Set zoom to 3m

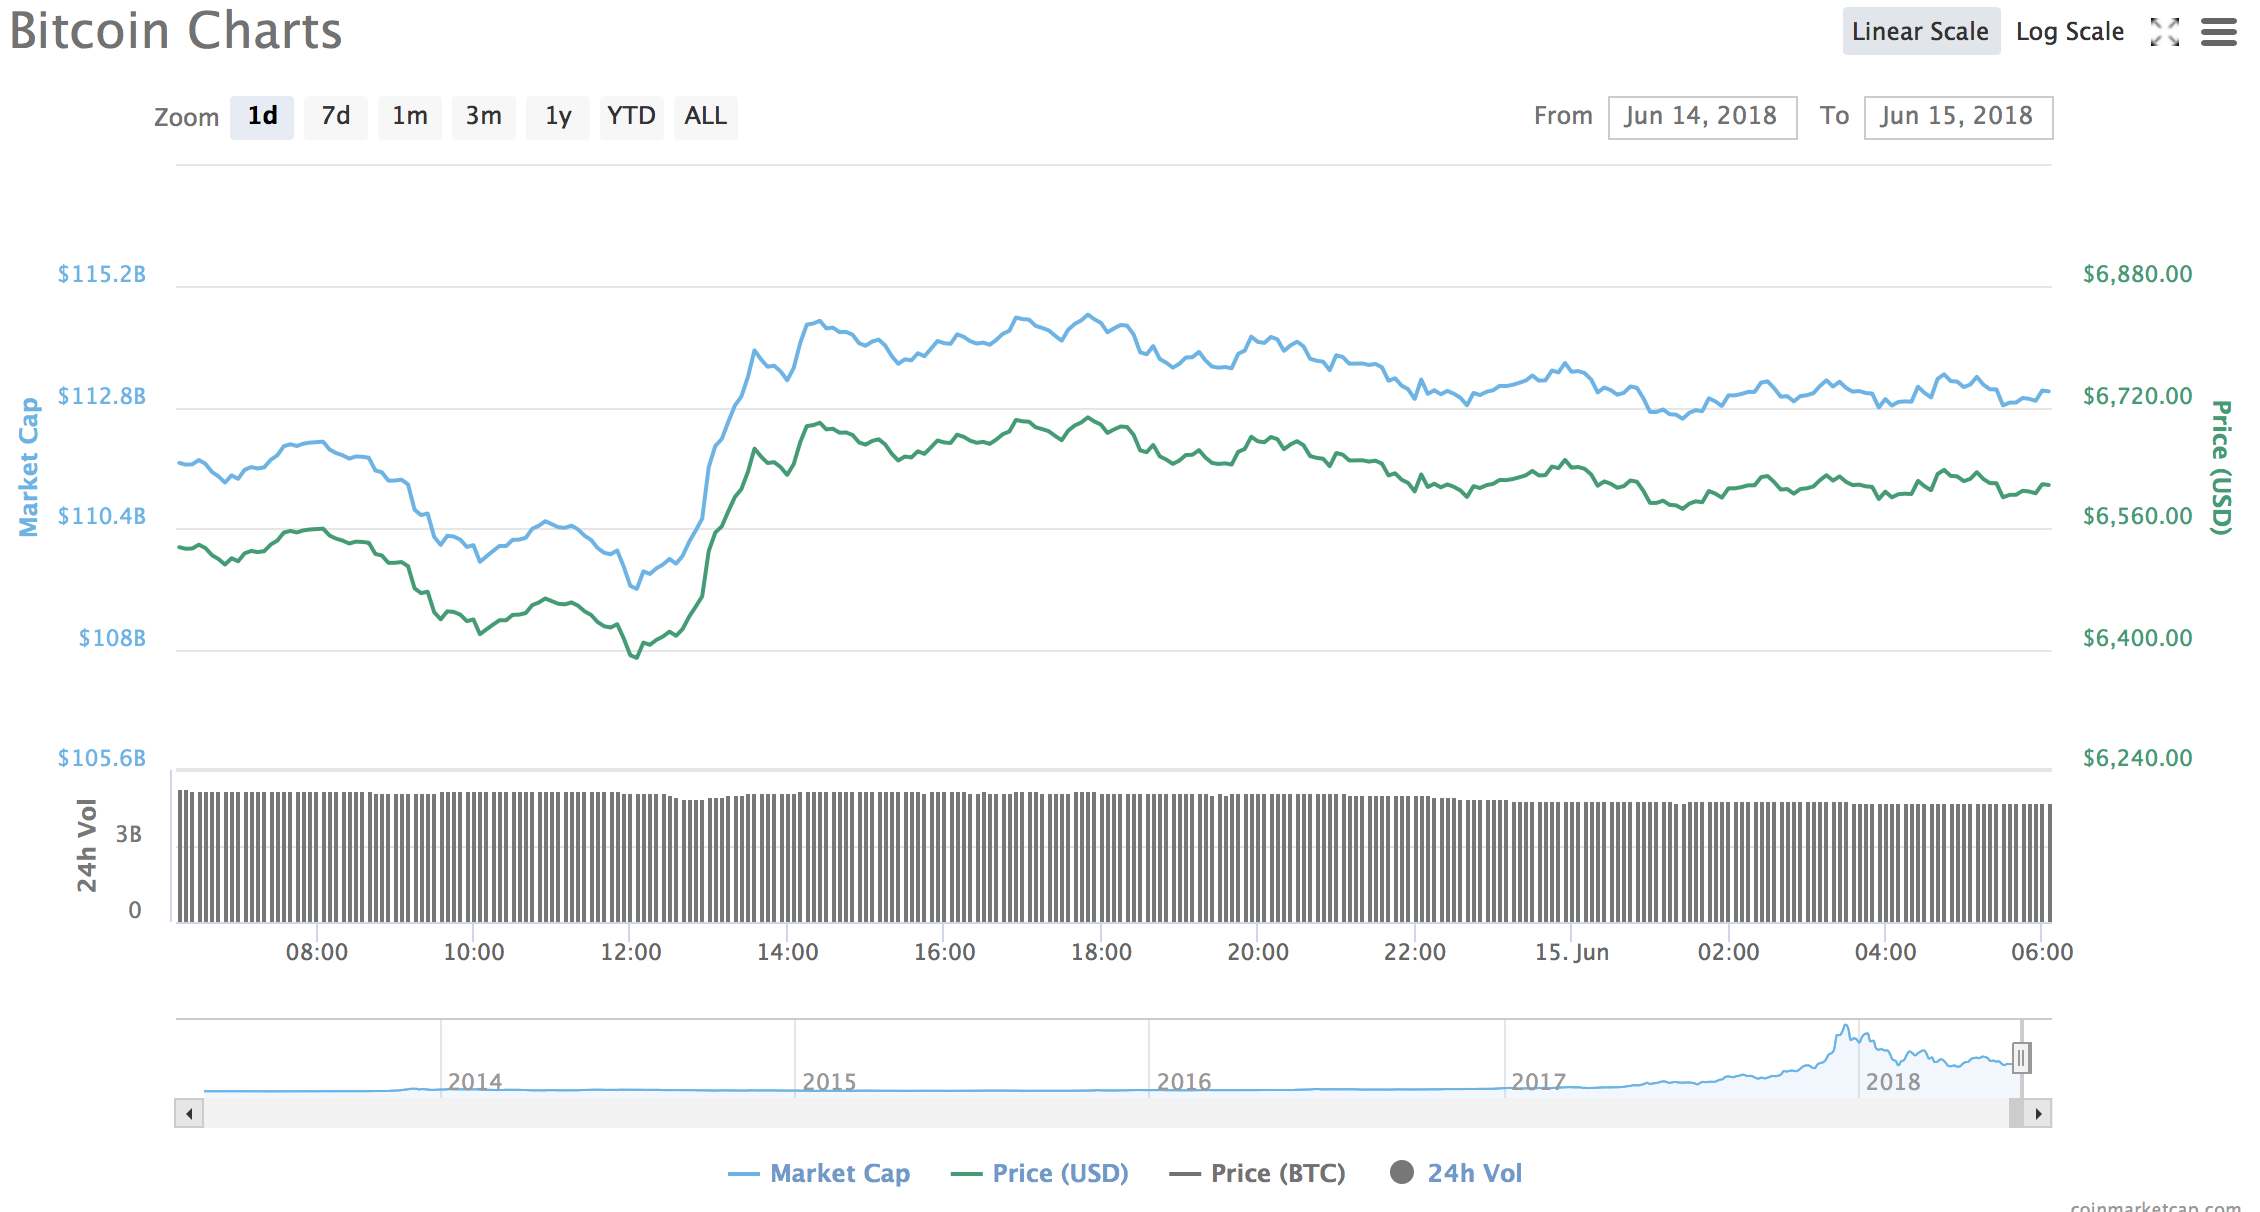(x=484, y=116)
